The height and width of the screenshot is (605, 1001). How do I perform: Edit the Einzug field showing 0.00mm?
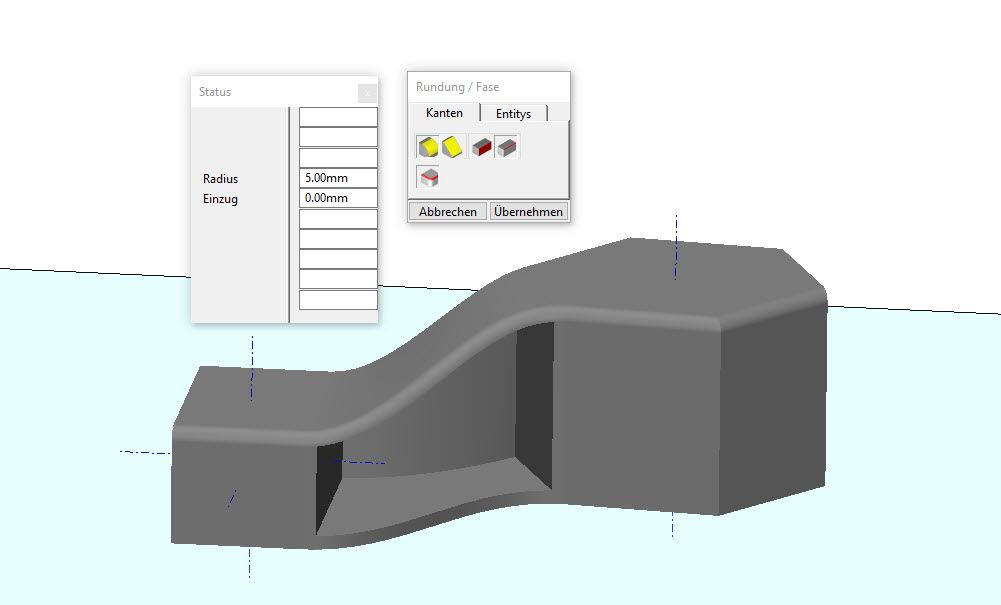(x=338, y=198)
